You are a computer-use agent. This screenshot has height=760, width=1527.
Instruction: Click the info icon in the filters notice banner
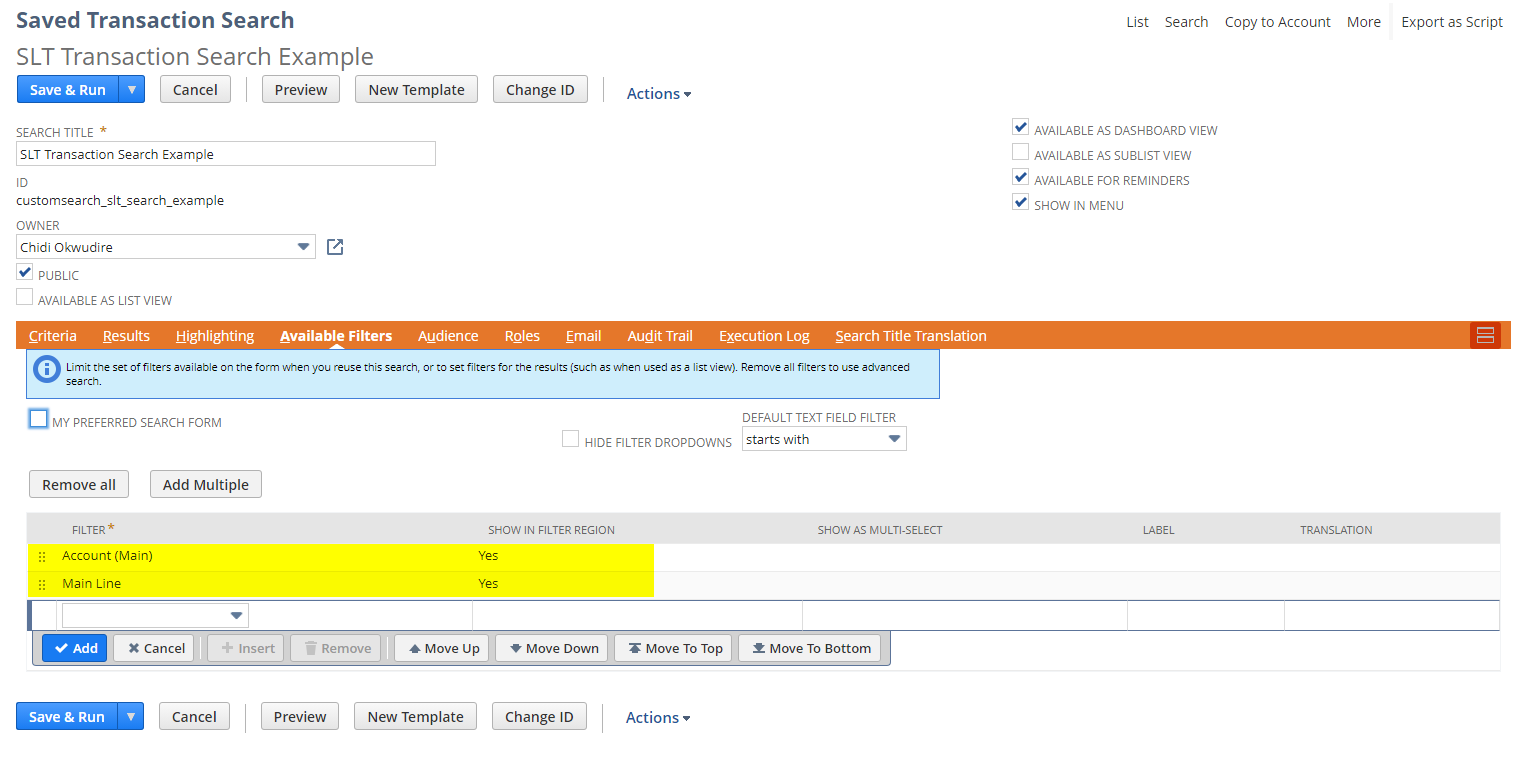tap(46, 369)
